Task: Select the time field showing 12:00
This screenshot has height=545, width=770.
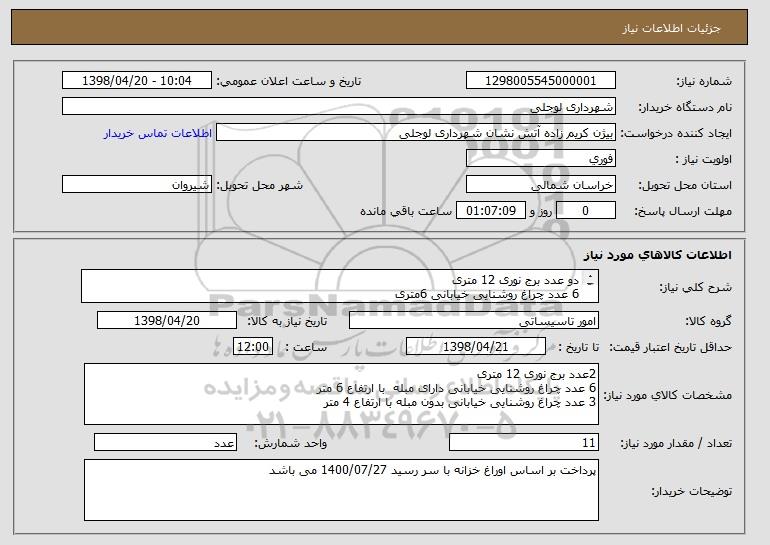Action: click(x=253, y=347)
